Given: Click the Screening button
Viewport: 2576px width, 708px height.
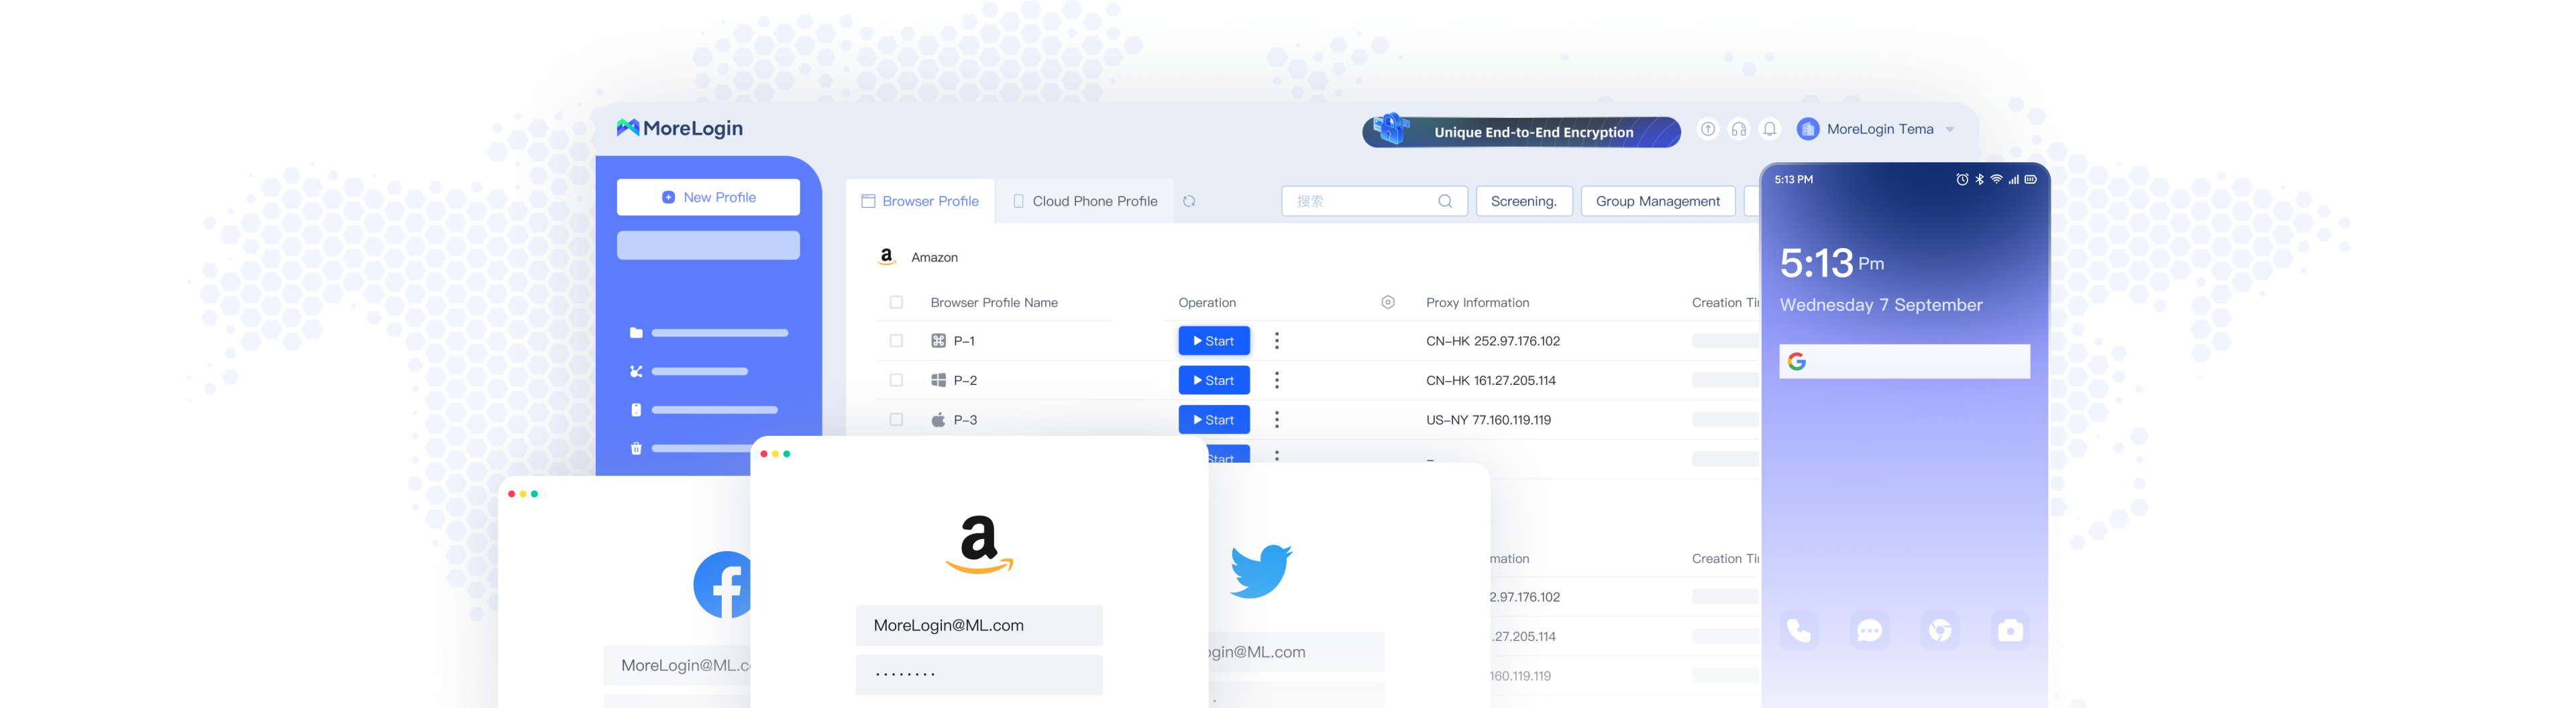Looking at the screenshot, I should [1523, 201].
